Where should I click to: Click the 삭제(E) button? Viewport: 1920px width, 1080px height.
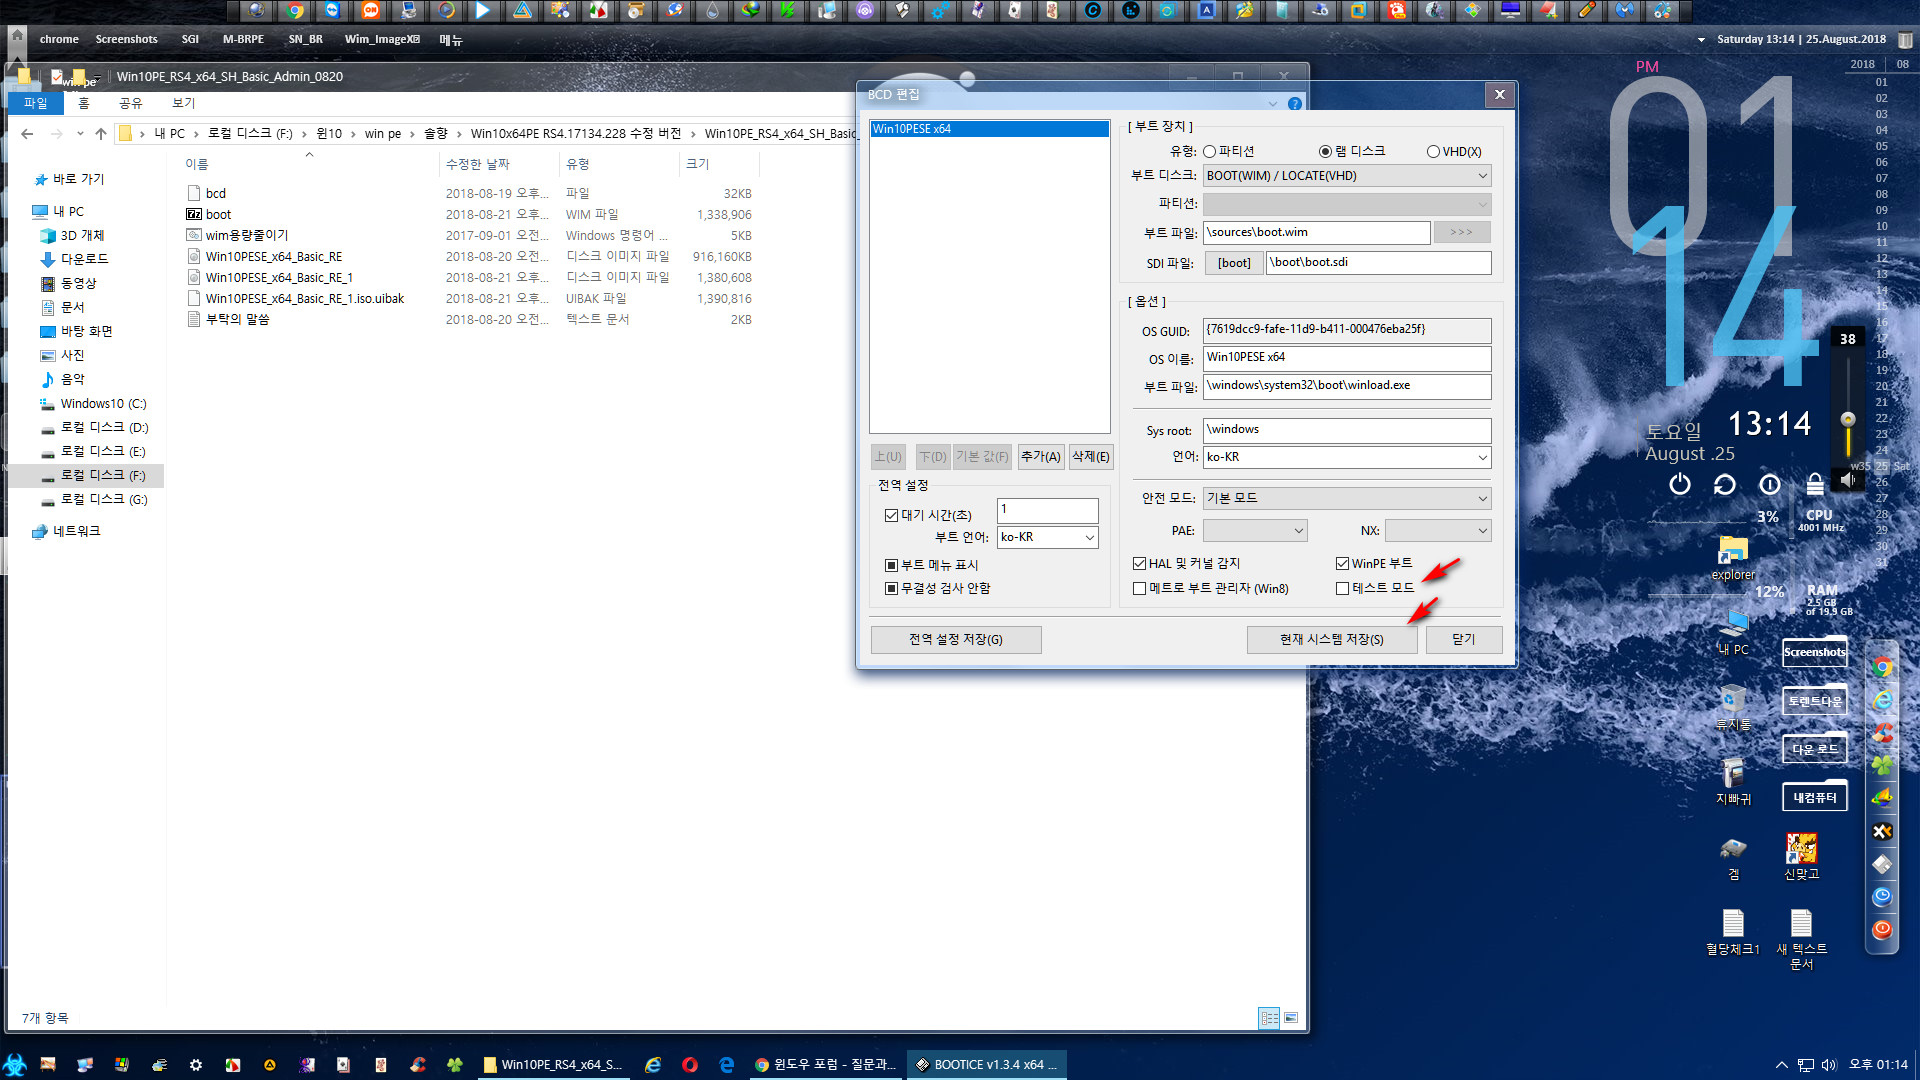pos(1091,457)
